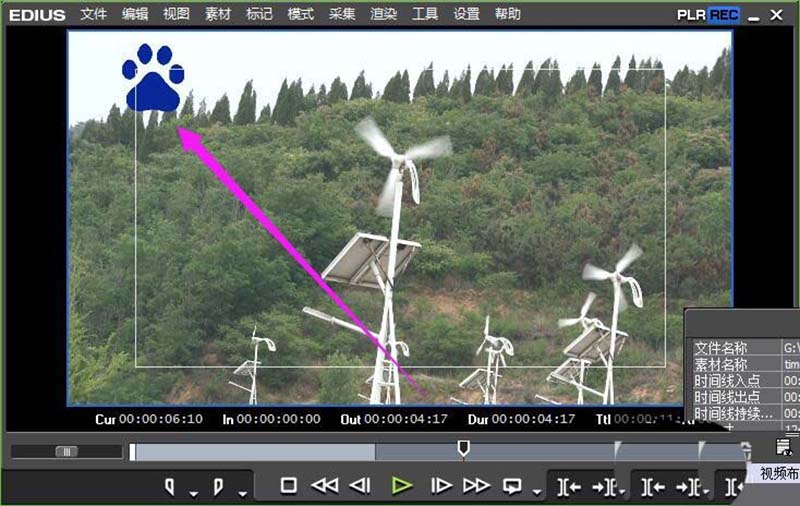Click the position bar start marker
This screenshot has width=800, height=506.
(133, 452)
